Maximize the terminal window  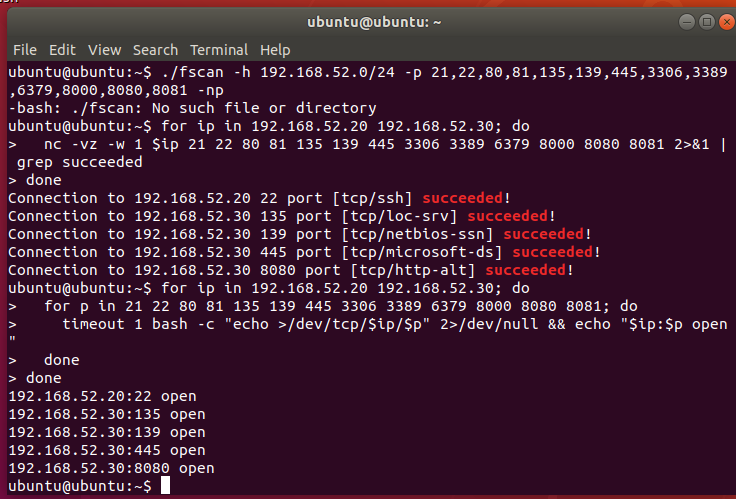point(707,22)
